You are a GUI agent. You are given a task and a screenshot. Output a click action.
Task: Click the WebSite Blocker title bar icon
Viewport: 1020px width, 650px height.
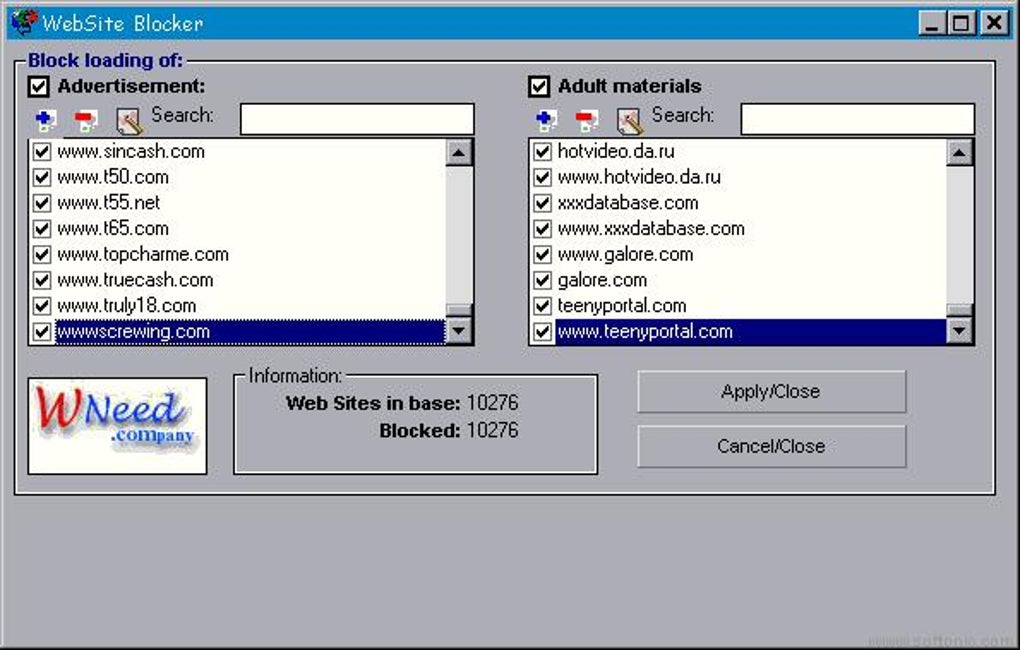(24, 23)
